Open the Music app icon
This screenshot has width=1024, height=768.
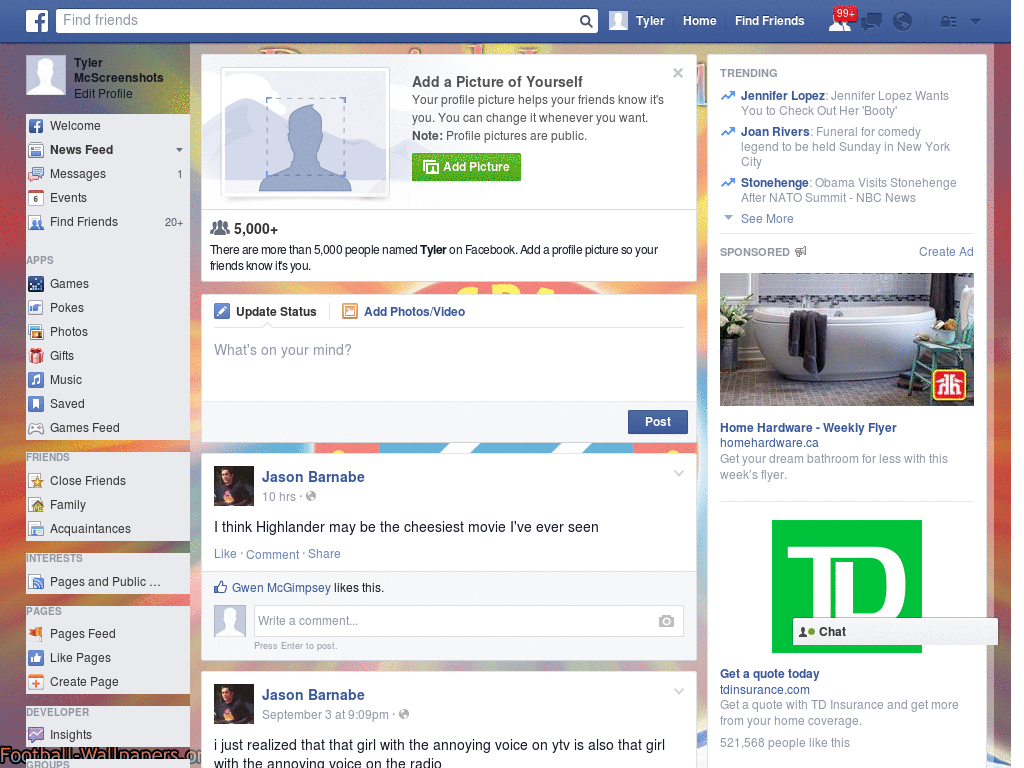click(x=36, y=380)
